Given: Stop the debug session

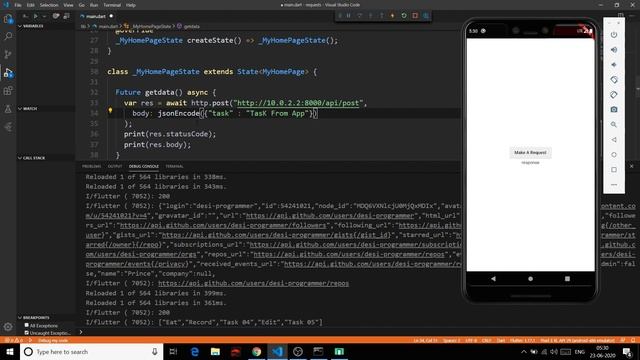Looking at the screenshot, I should pos(415,16).
